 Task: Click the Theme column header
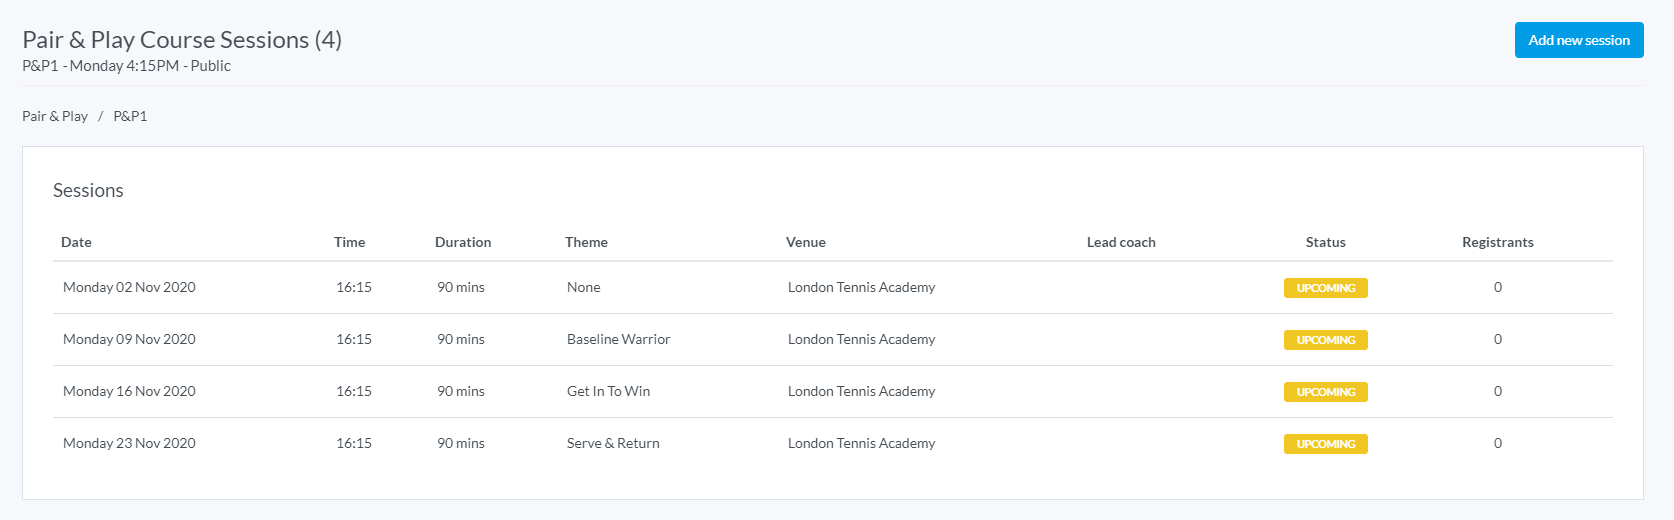click(x=586, y=242)
